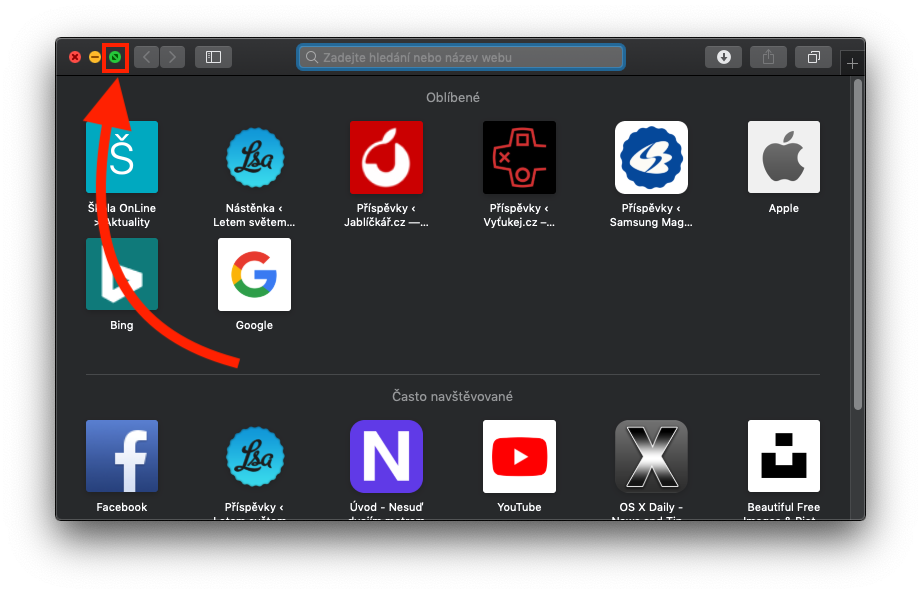This screenshot has width=921, height=594.
Task: Click the vertical scrollbar
Action: point(858,244)
